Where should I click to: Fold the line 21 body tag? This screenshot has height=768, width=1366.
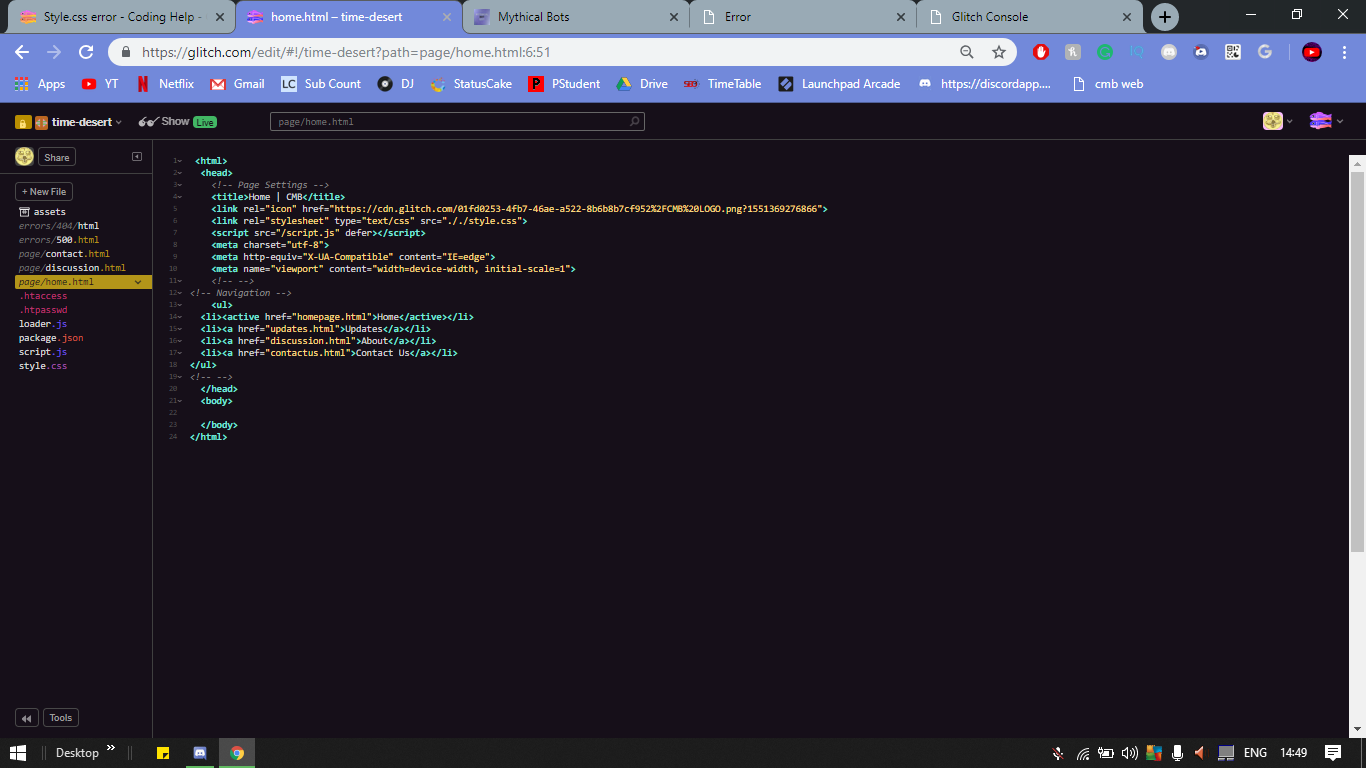point(179,401)
